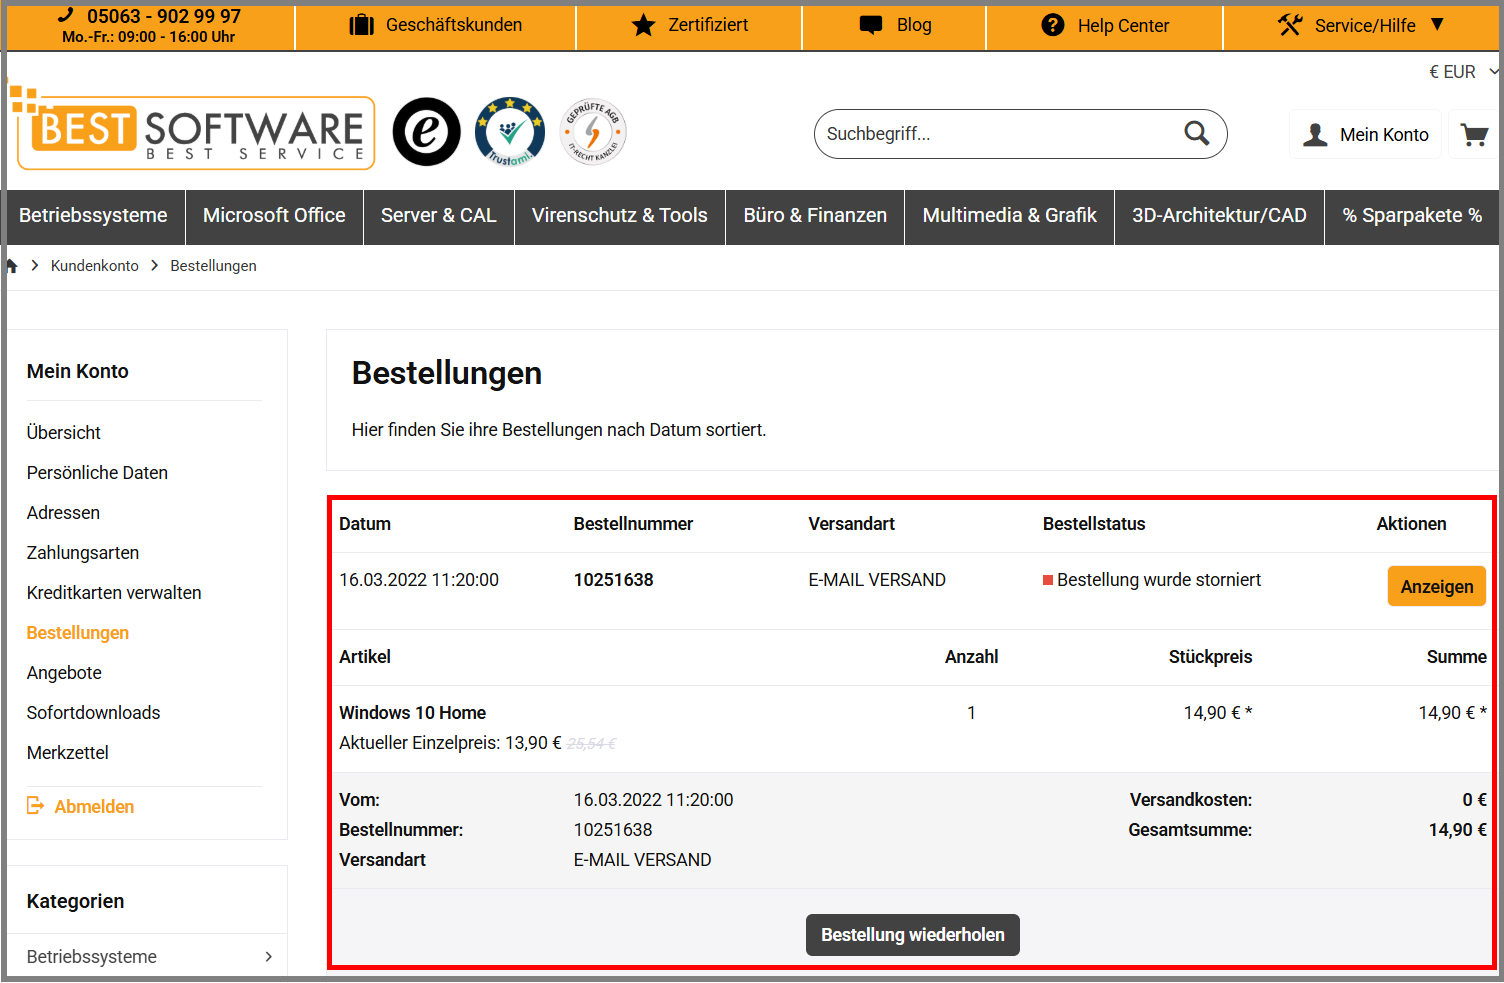Click the red storniert status indicator
The height and width of the screenshot is (983, 1504).
coord(1048,580)
